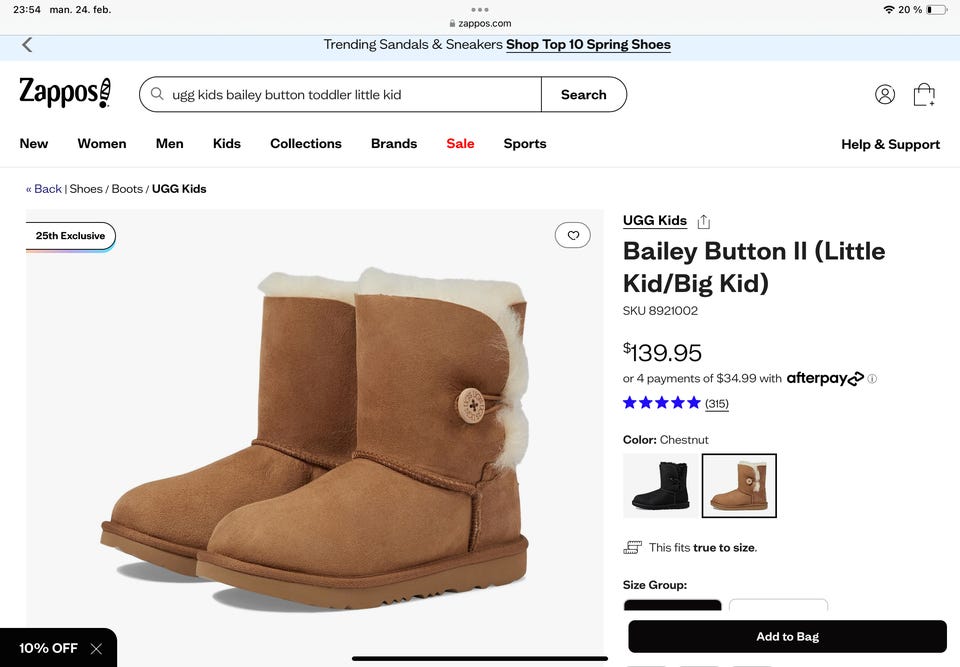Click Add to Bag

tap(787, 636)
